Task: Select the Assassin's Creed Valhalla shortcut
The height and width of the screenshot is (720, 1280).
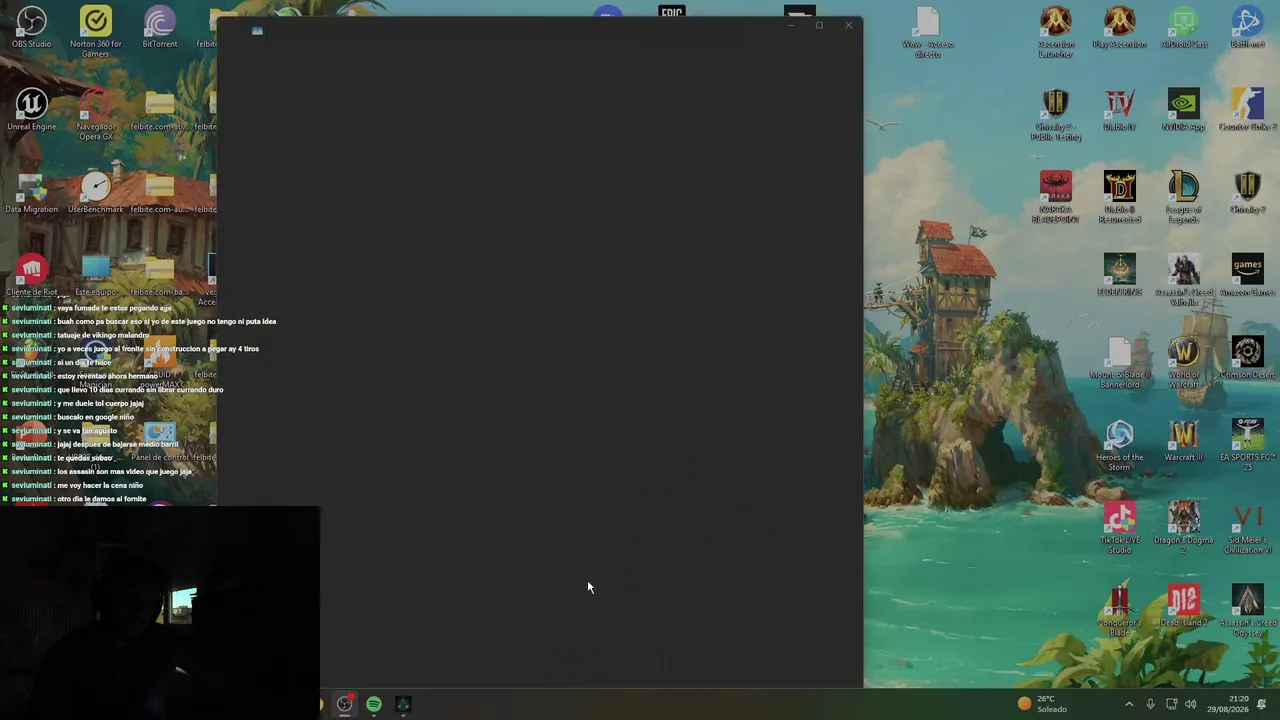Action: [1184, 280]
